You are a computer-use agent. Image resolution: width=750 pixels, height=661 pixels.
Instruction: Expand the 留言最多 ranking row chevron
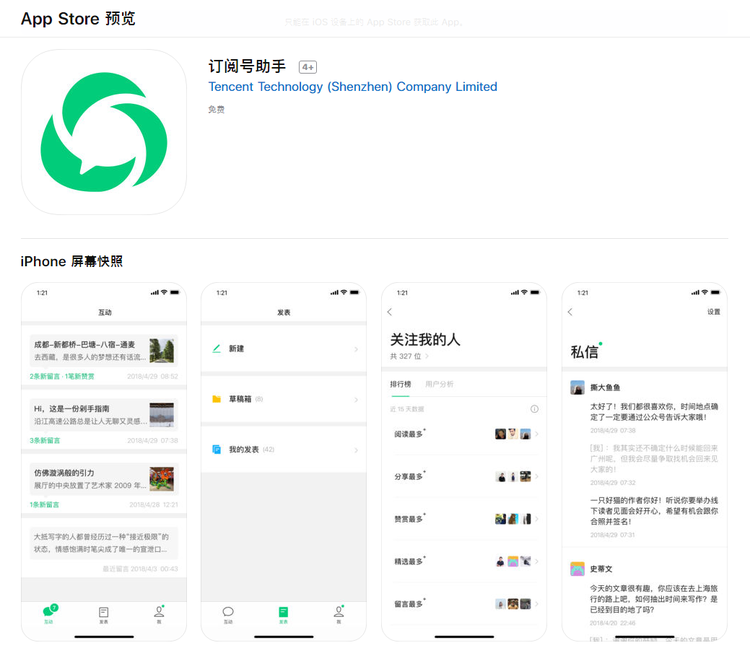(537, 604)
